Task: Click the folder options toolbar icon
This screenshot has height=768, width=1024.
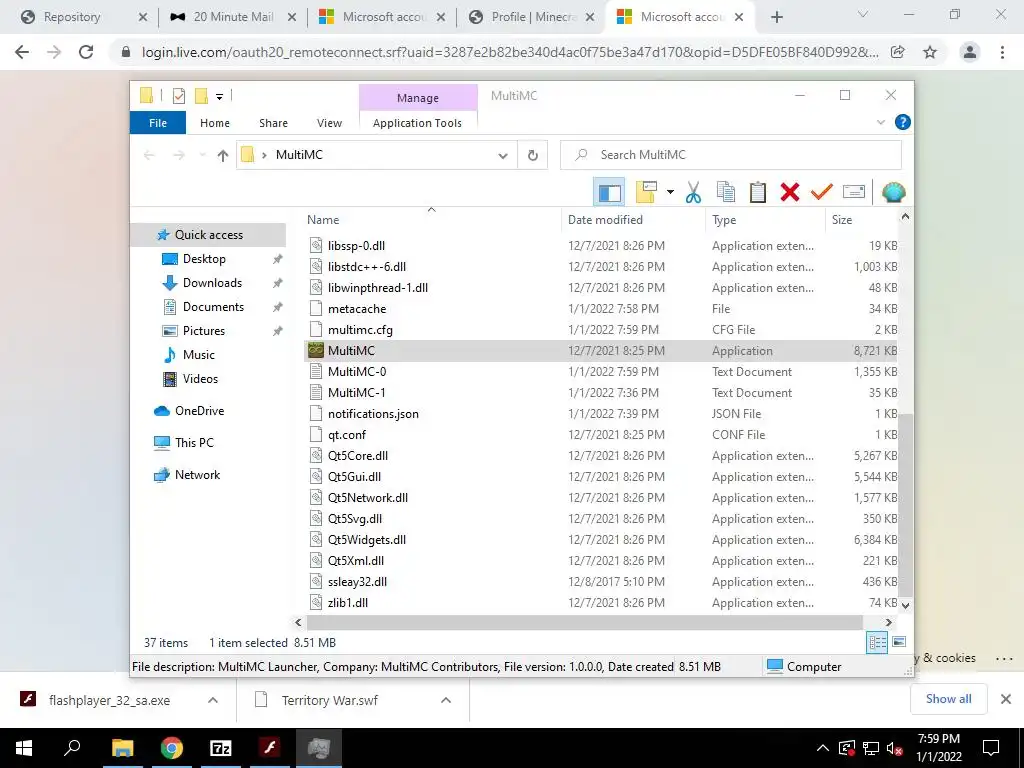Action: [646, 192]
